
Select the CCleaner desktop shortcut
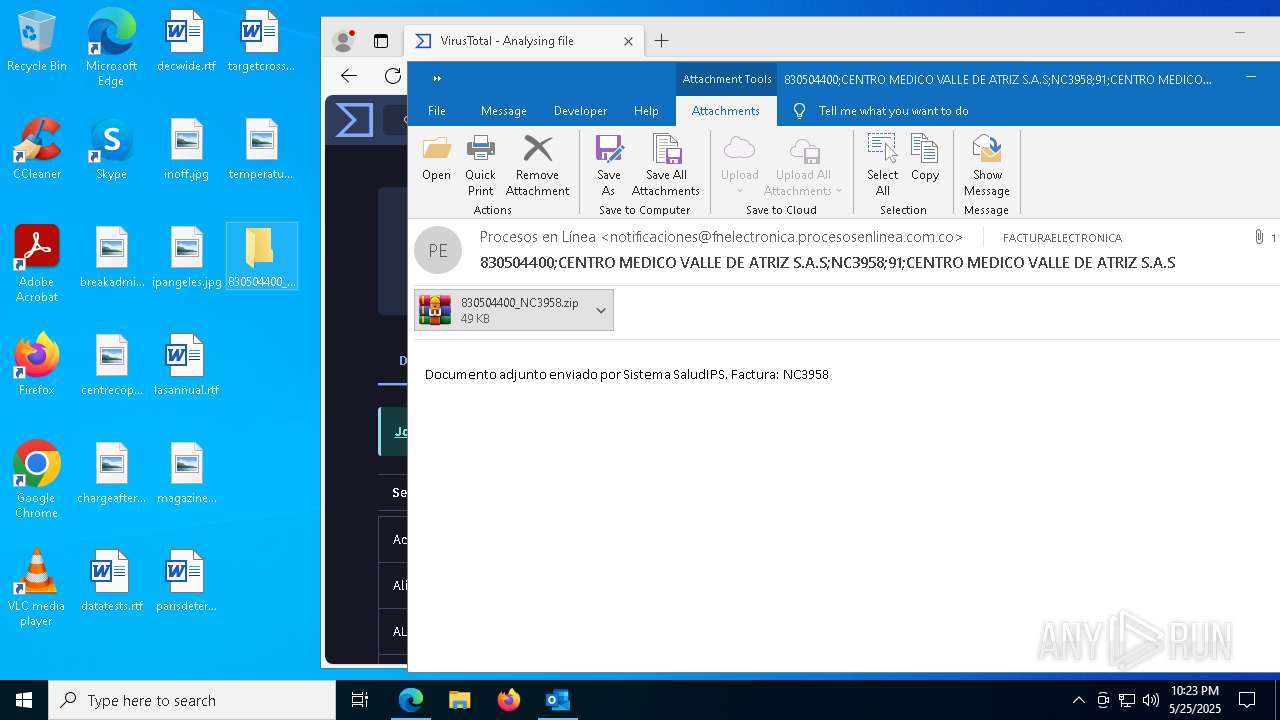37,149
